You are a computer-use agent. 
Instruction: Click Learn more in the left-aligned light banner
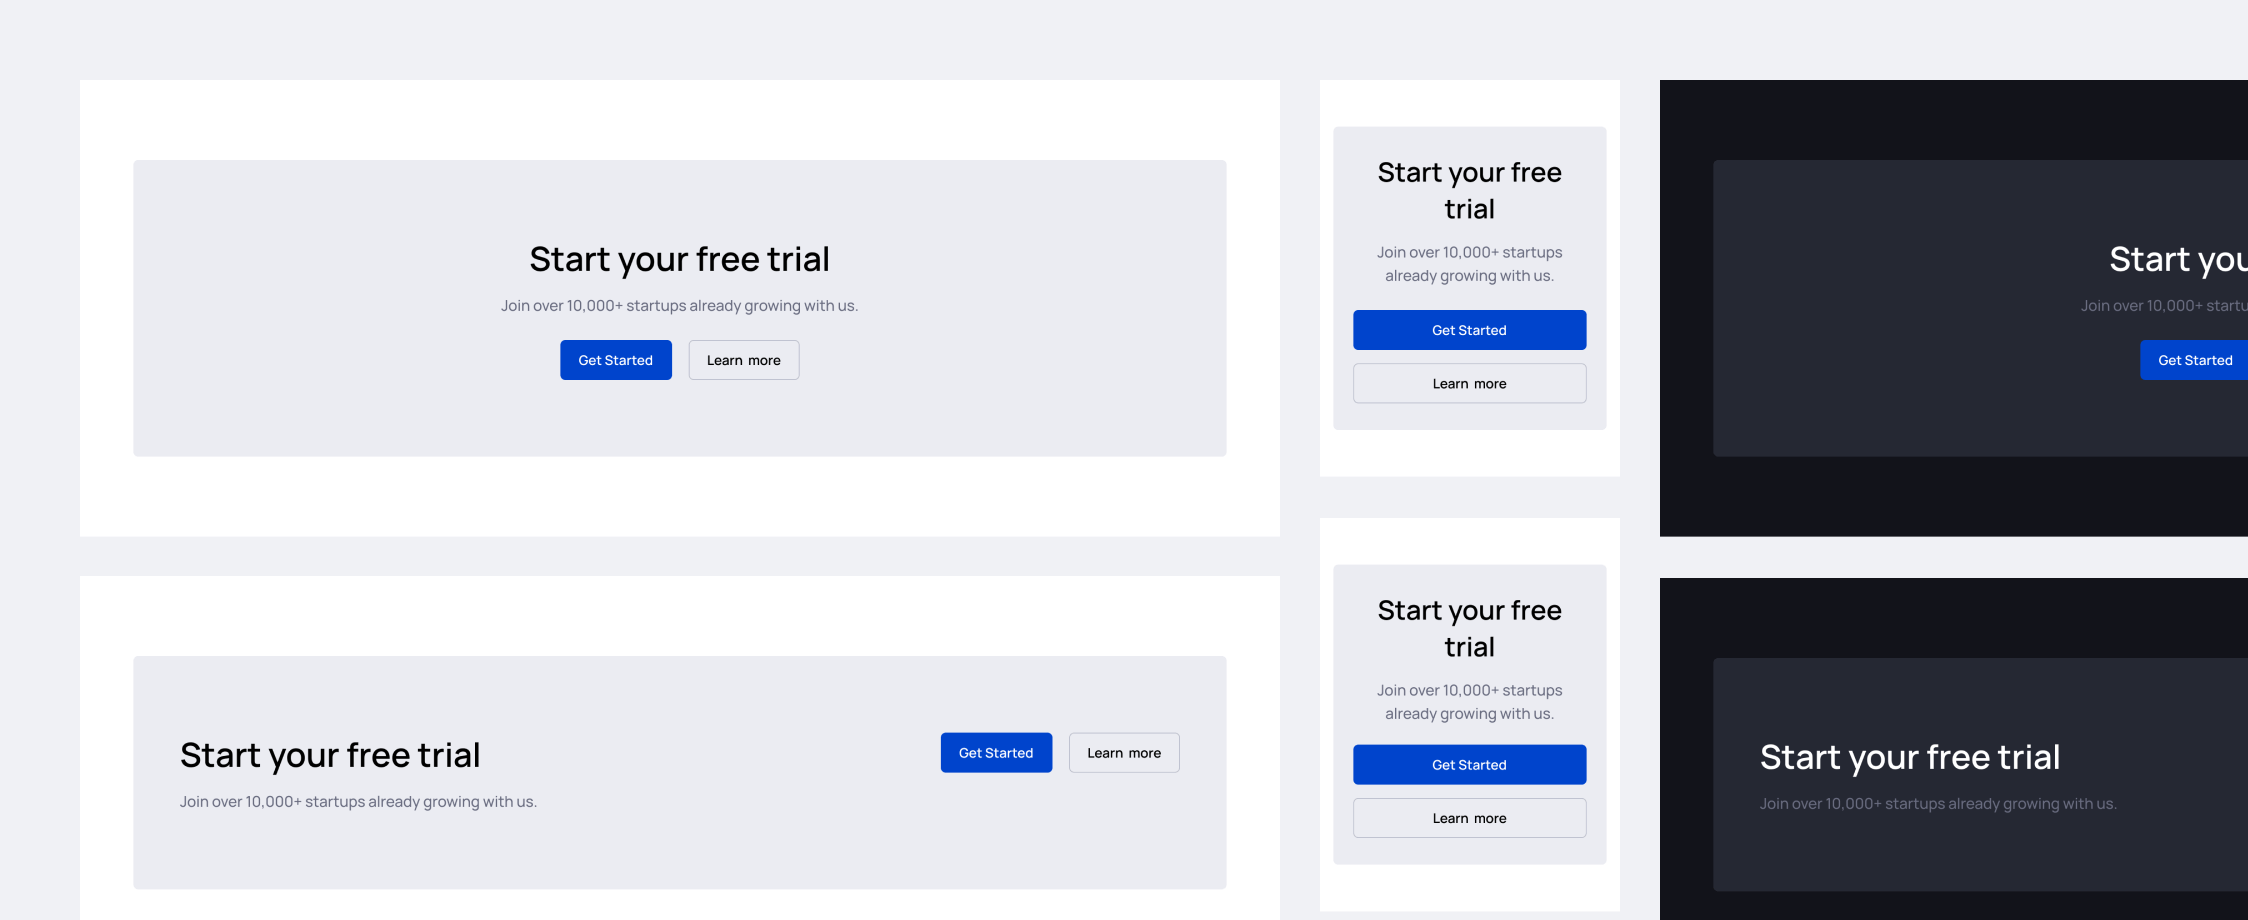click(x=1124, y=753)
